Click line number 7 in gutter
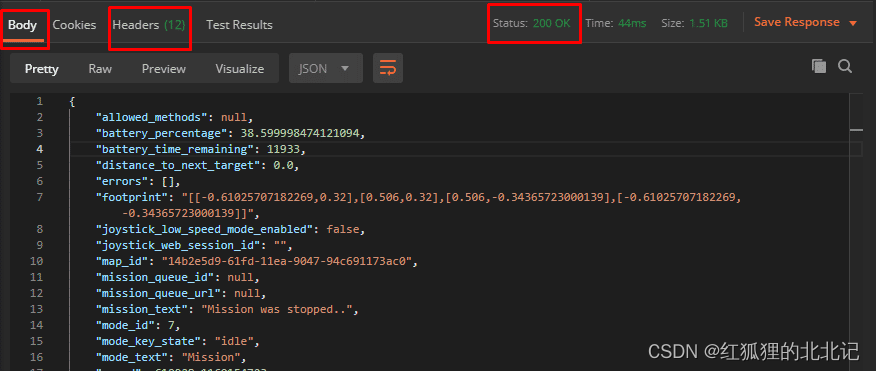The height and width of the screenshot is (371, 876). point(39,197)
